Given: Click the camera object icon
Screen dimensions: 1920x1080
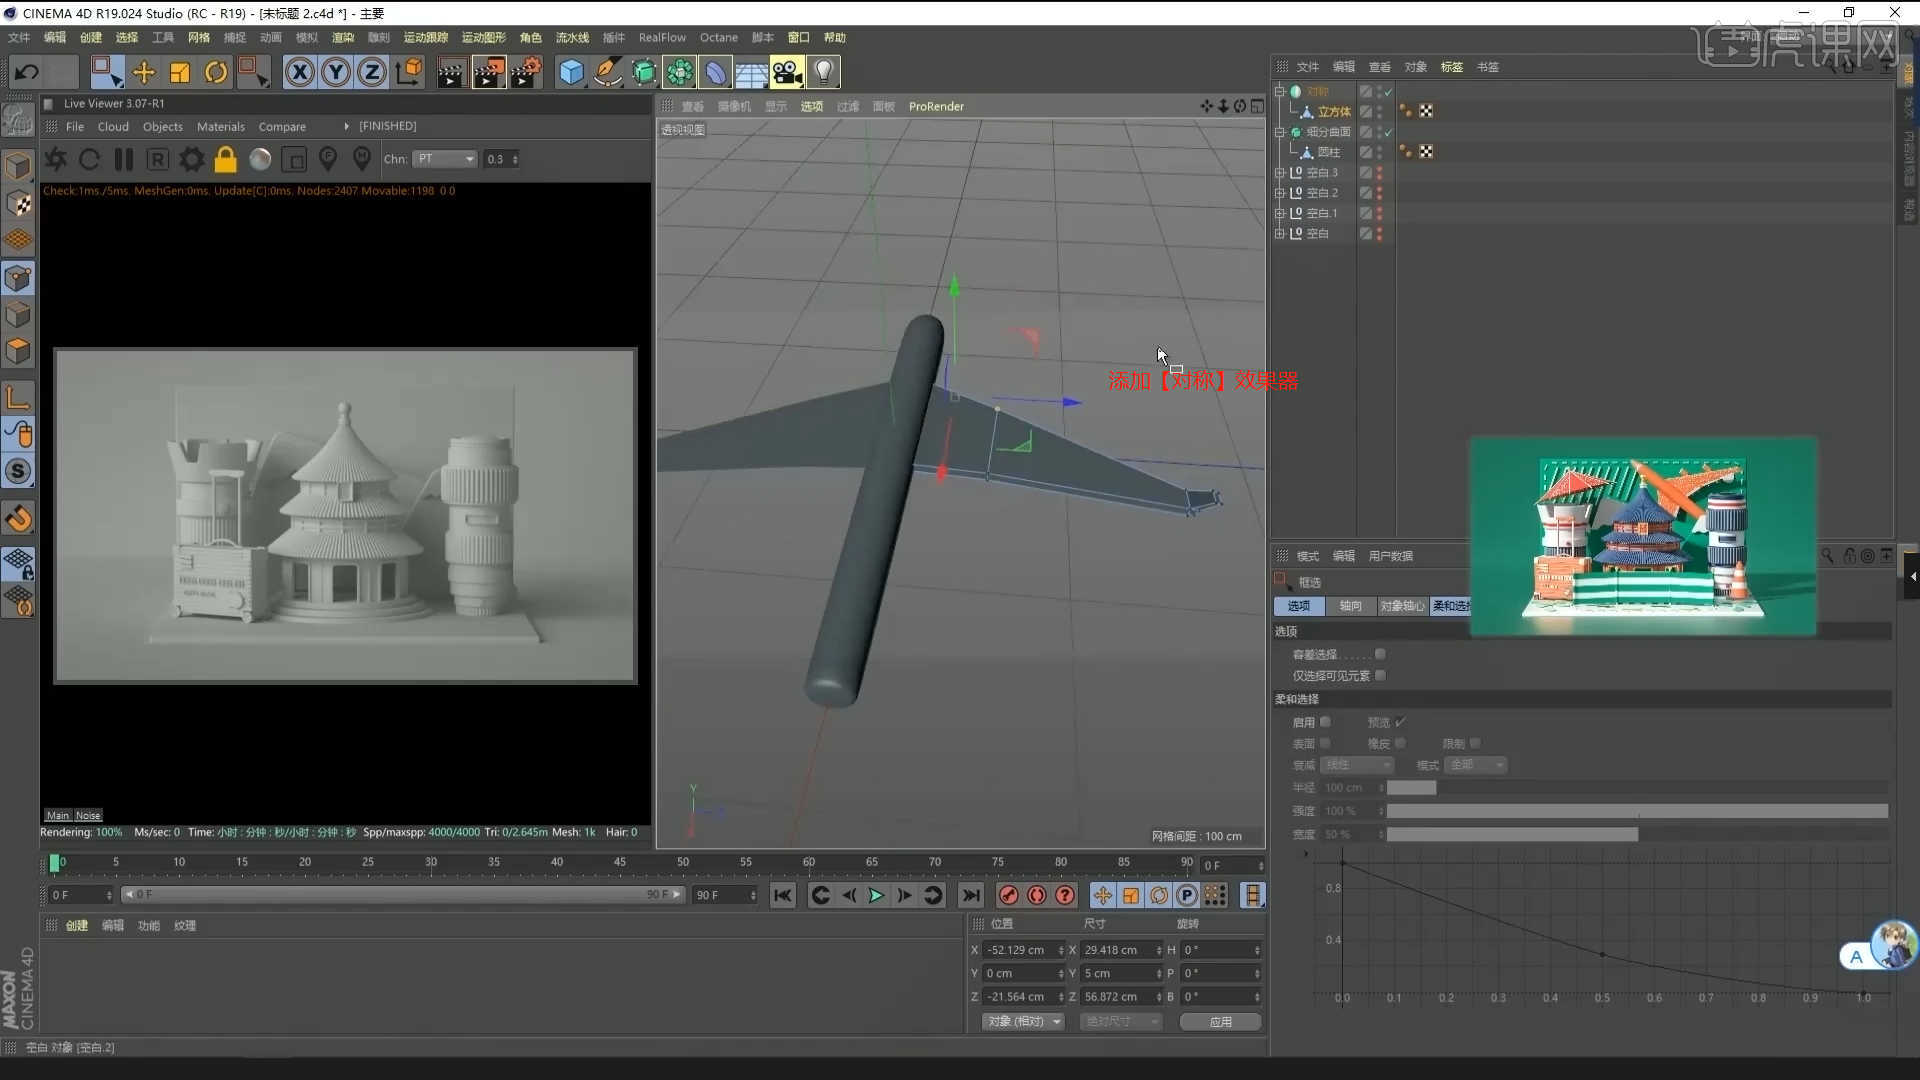Looking at the screenshot, I should click(787, 72).
